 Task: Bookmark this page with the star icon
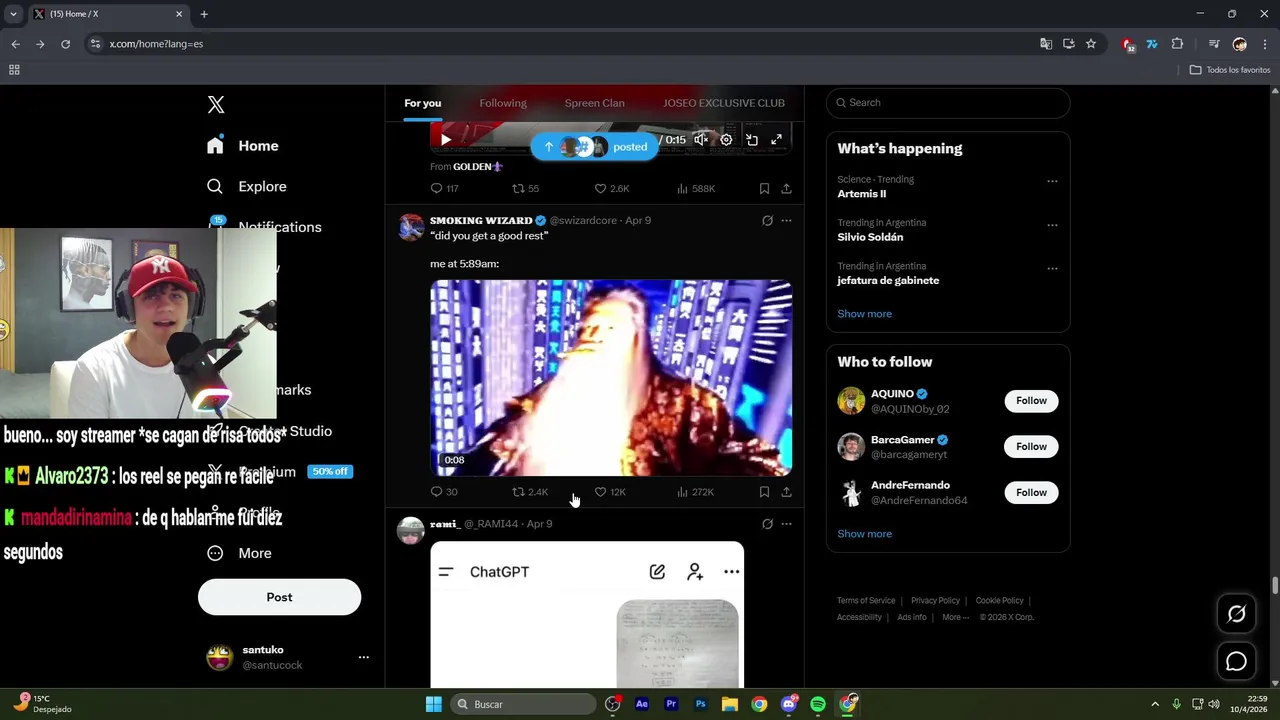pos(1091,44)
